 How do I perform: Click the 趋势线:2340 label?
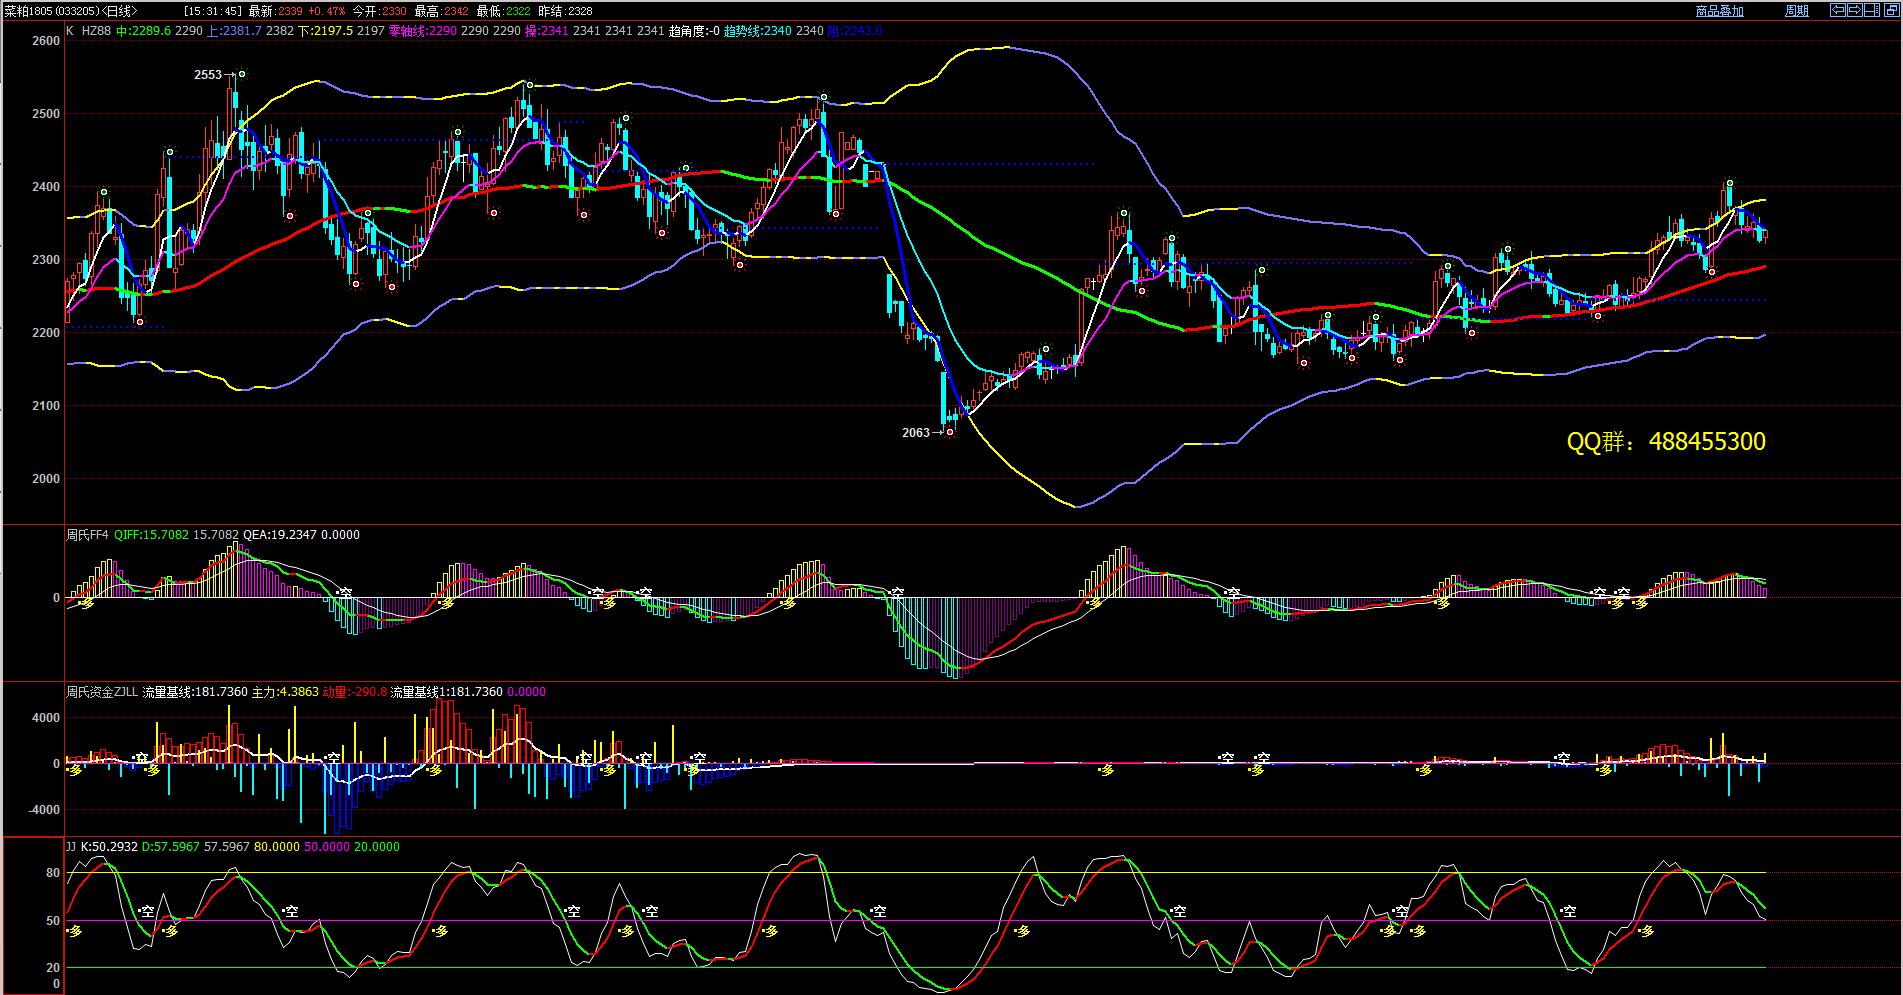coord(757,31)
